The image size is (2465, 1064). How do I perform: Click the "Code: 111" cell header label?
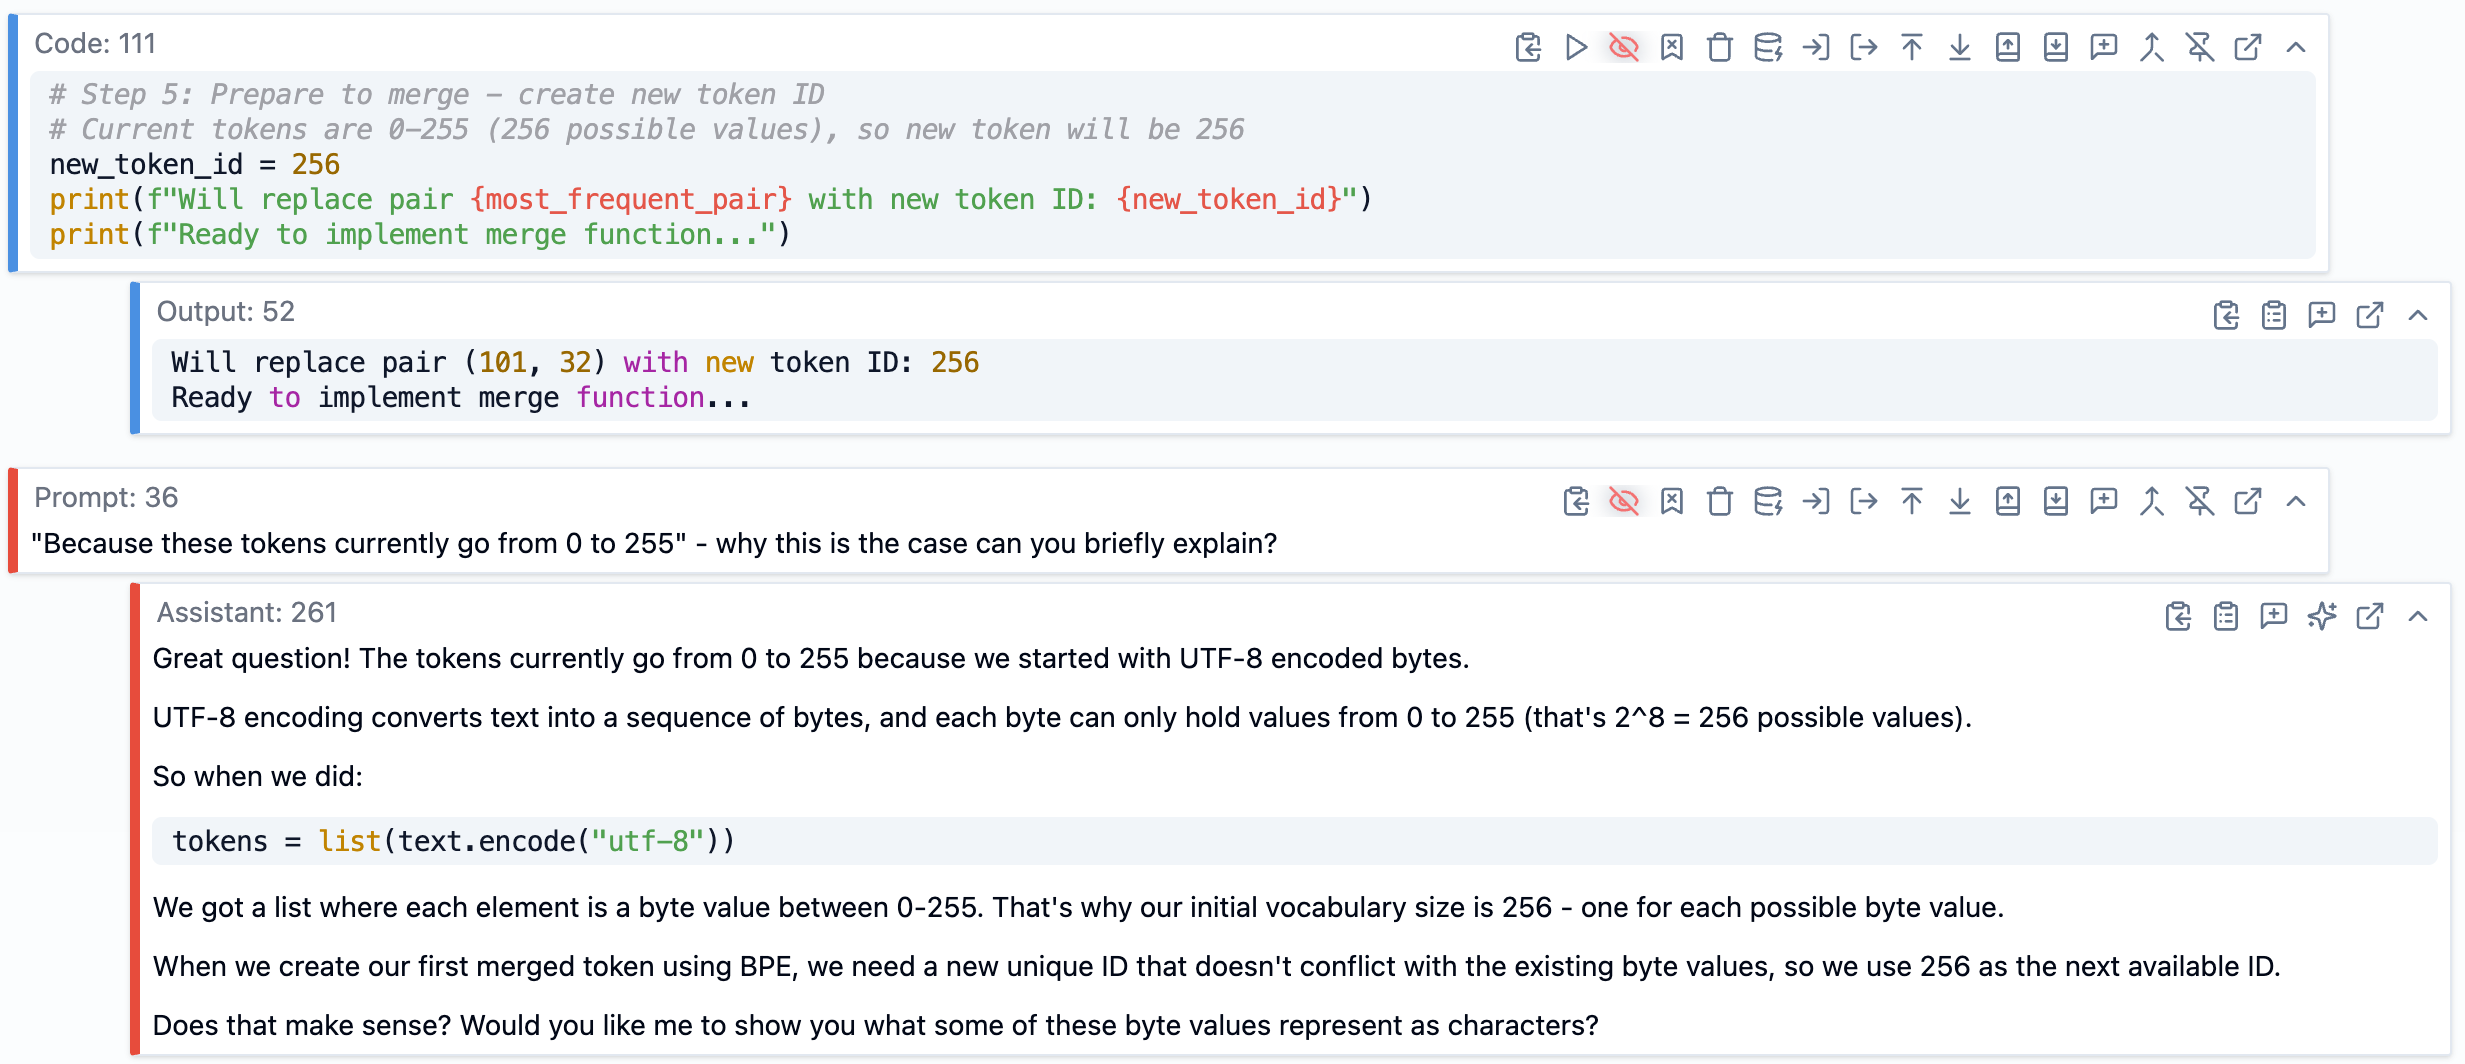(x=95, y=44)
